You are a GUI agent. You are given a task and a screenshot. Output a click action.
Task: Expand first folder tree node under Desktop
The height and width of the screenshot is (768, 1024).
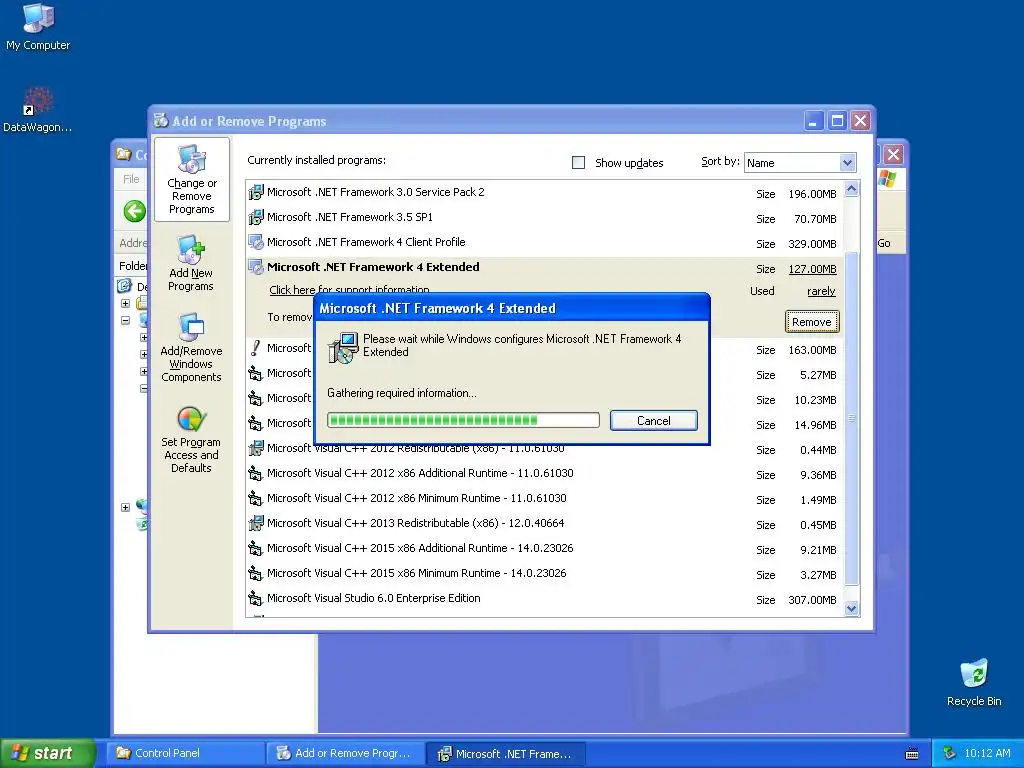point(125,303)
